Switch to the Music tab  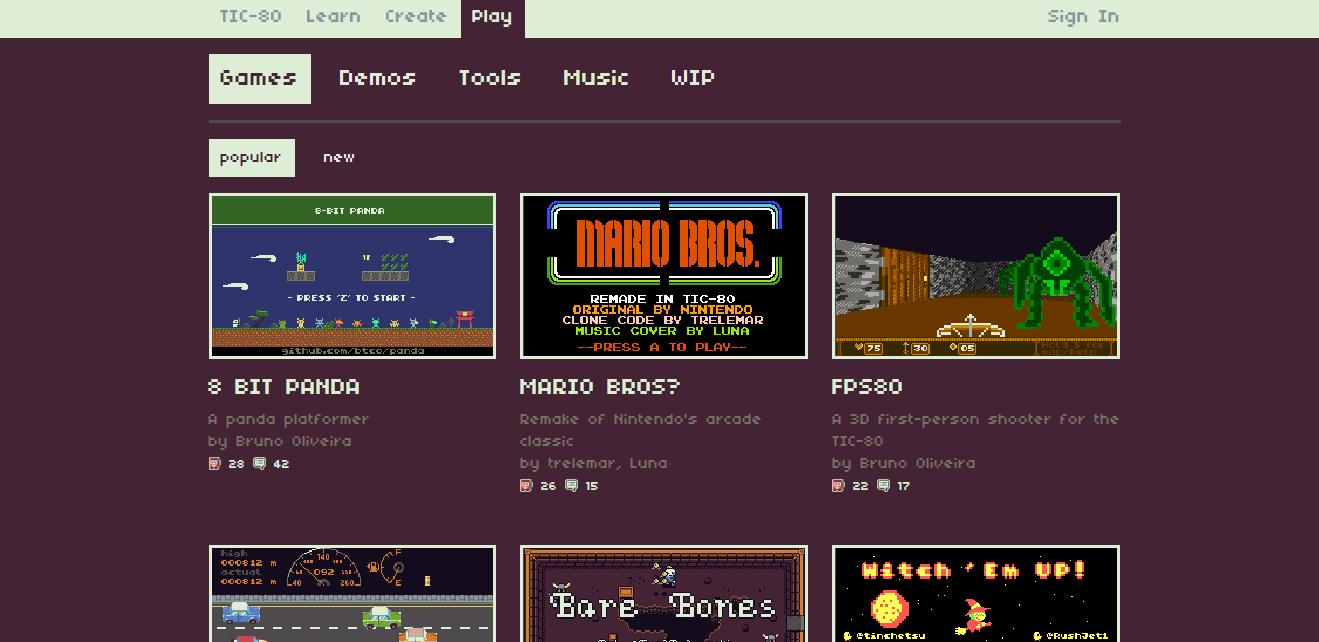coord(596,78)
